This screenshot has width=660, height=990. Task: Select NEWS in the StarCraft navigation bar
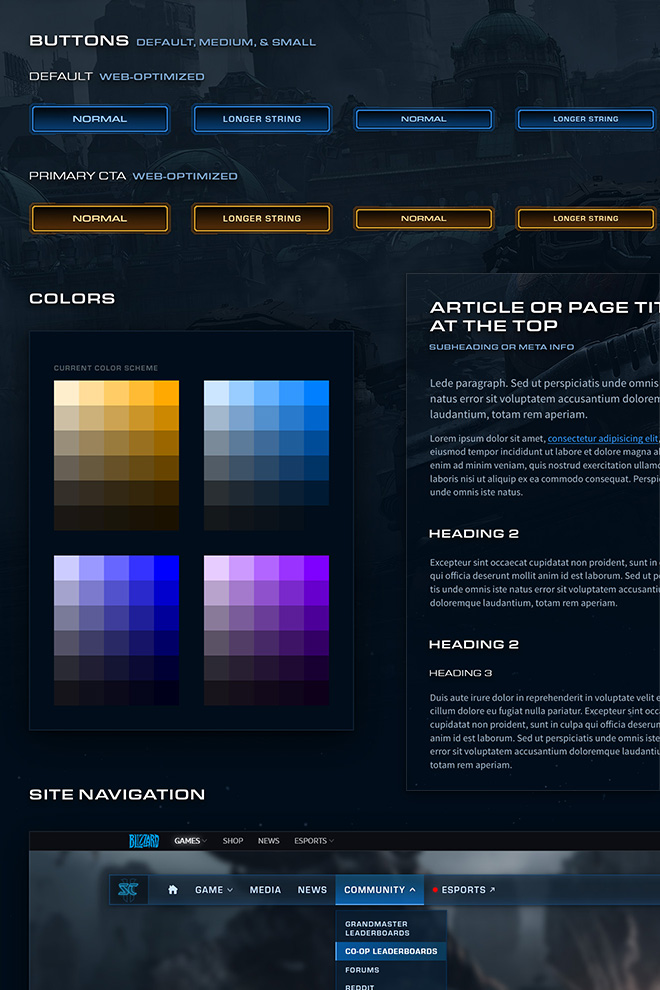pos(312,890)
